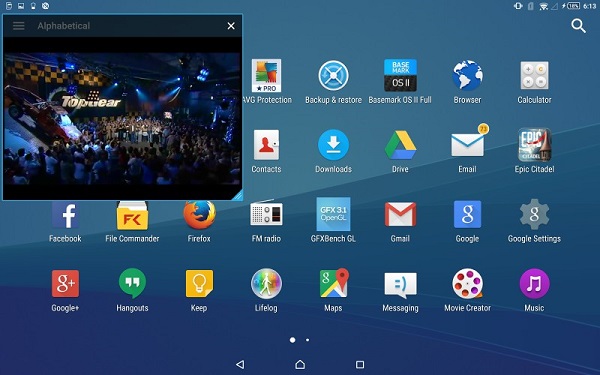This screenshot has width=600, height=375.
Task: Tap the Home navigation button
Action: 300,364
